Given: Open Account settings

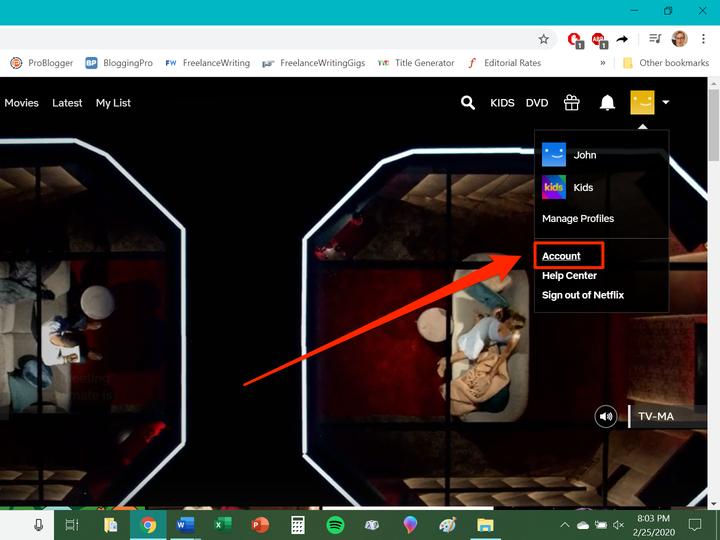Looking at the screenshot, I should (x=561, y=256).
